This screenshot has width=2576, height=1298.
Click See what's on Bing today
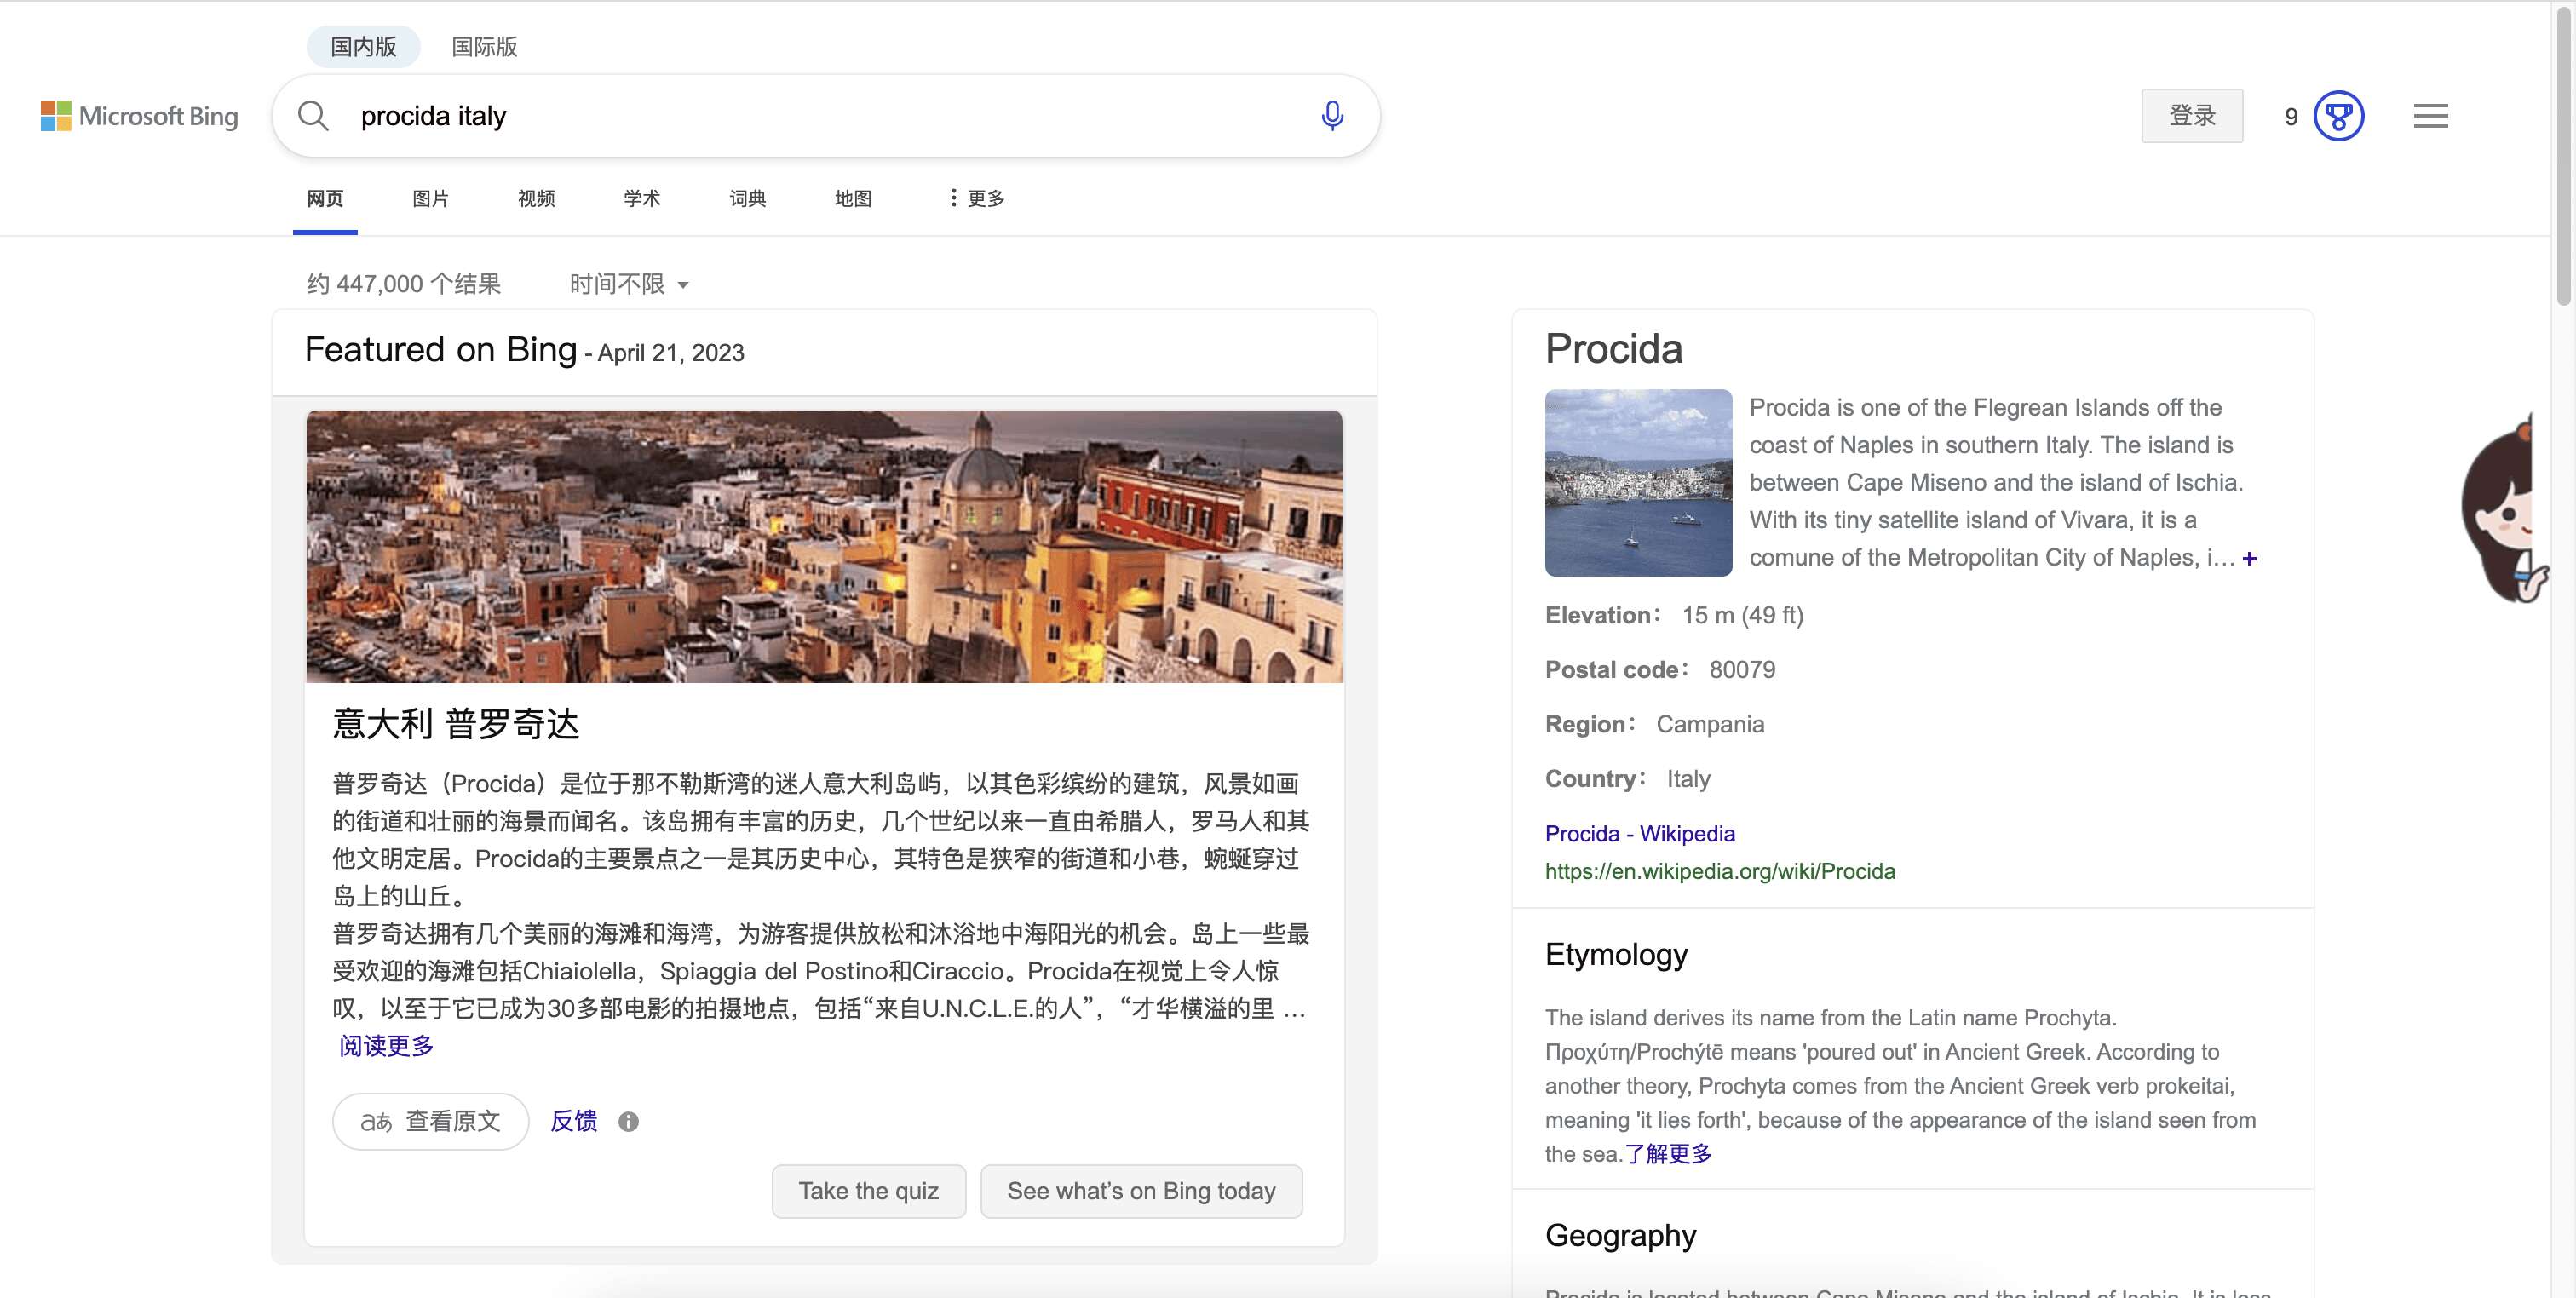point(1141,1190)
